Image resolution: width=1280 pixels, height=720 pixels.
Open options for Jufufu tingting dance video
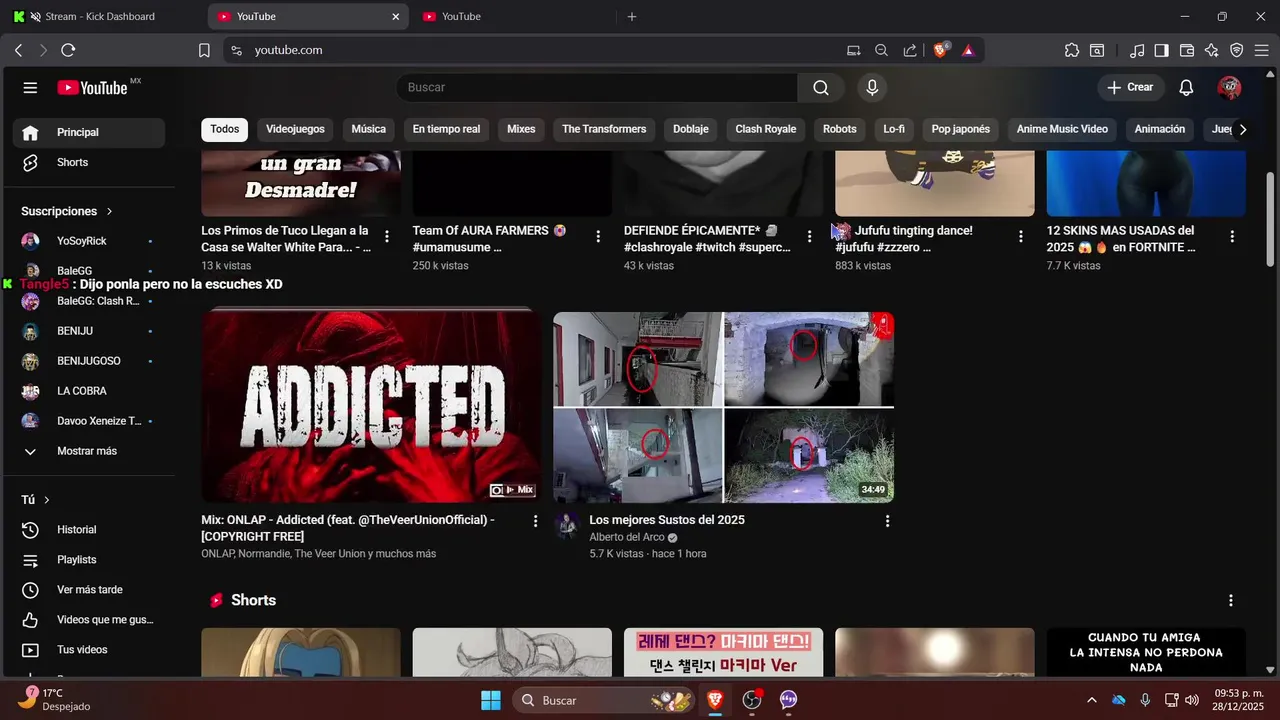pos(1021,237)
